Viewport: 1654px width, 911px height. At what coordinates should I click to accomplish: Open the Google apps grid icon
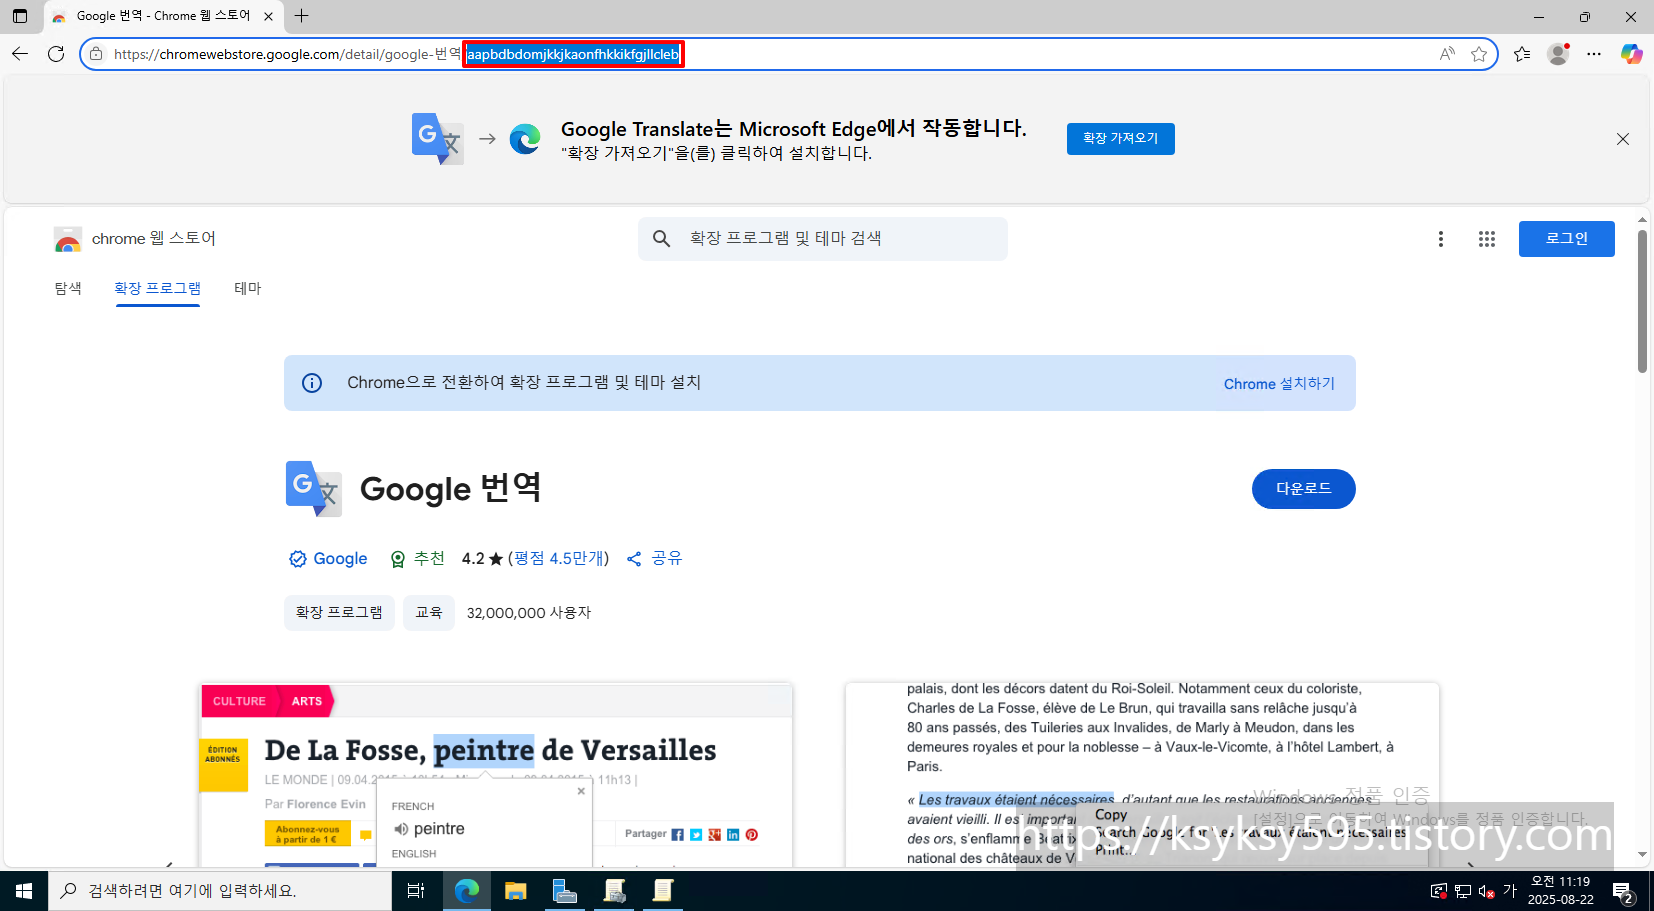pyautogui.click(x=1486, y=239)
